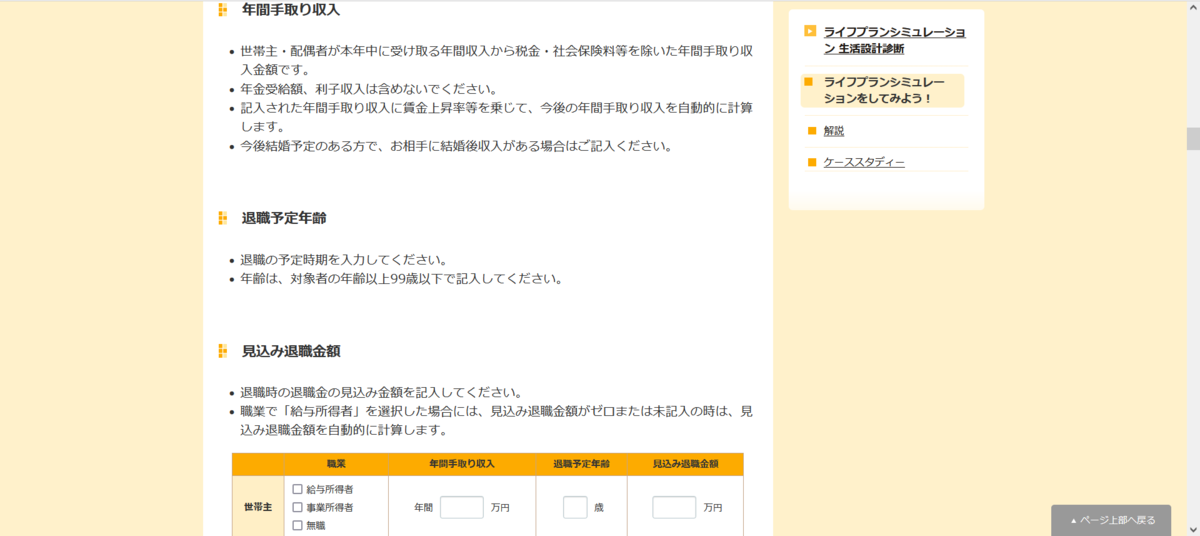Click the text 退職時の退職金の見込み金額を記入してください。
The height and width of the screenshot is (536, 1200).
pyautogui.click(x=381, y=393)
